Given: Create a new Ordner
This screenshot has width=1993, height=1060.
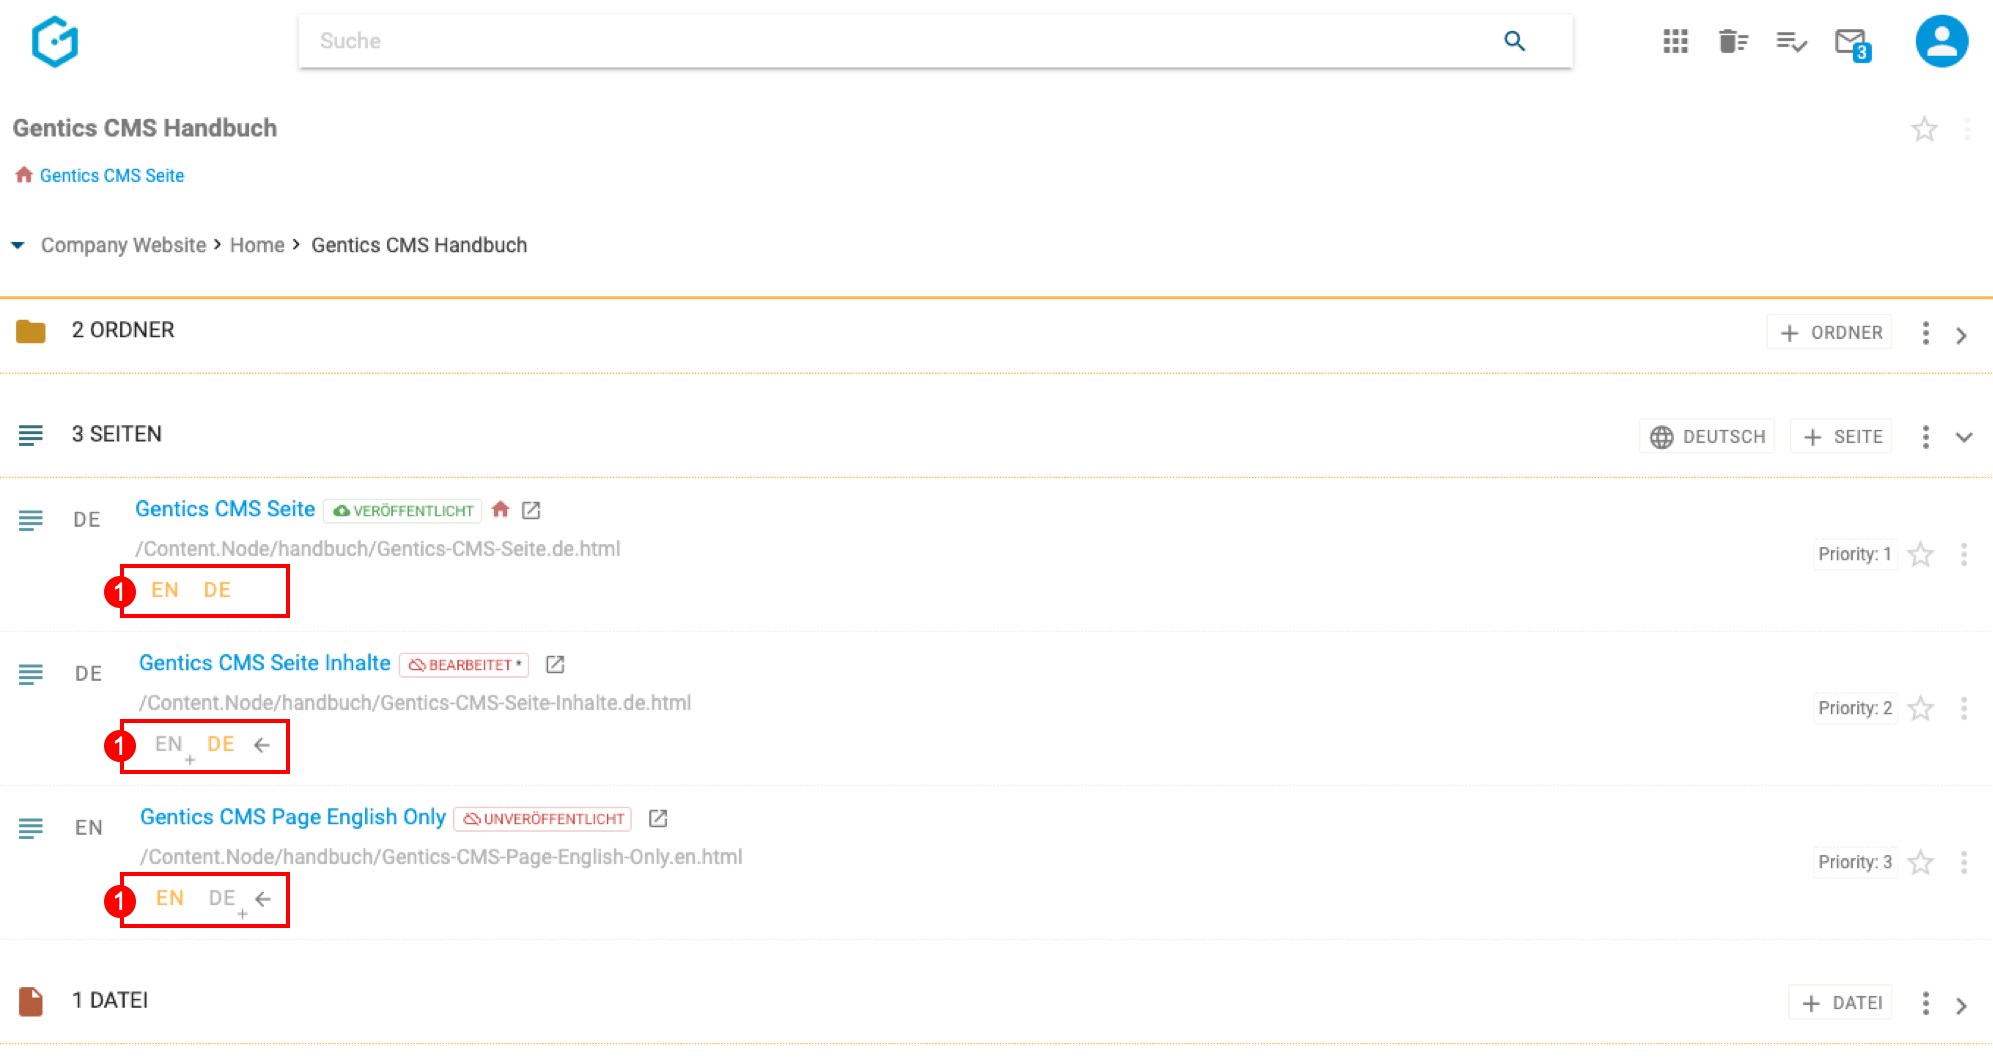Looking at the screenshot, I should pos(1830,333).
